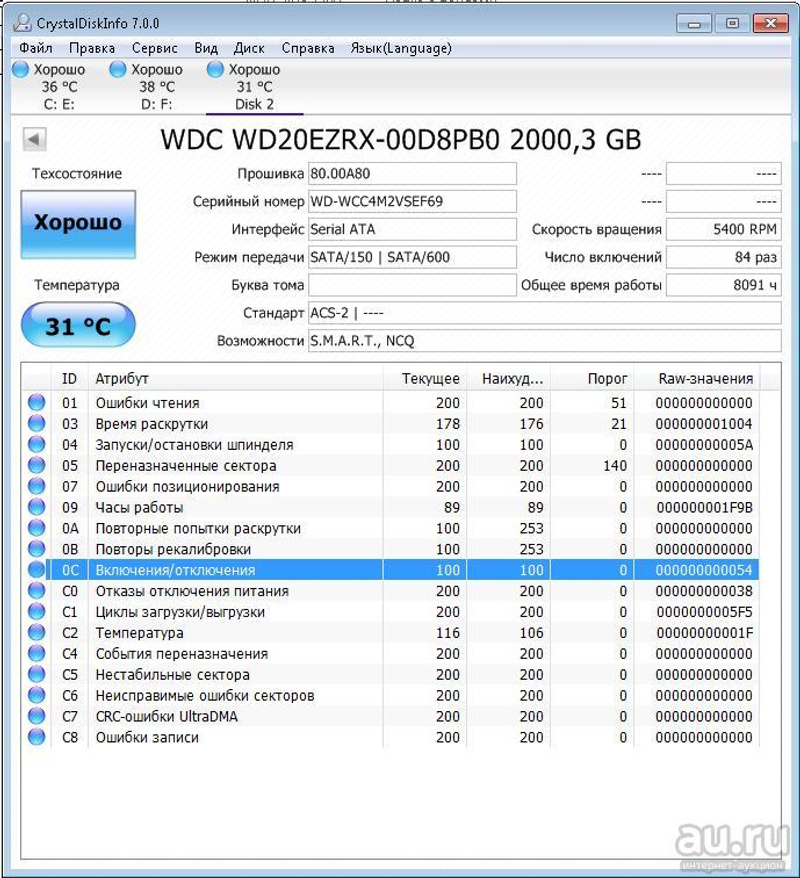Click the Стандарт field ACS-2

tap(545, 313)
